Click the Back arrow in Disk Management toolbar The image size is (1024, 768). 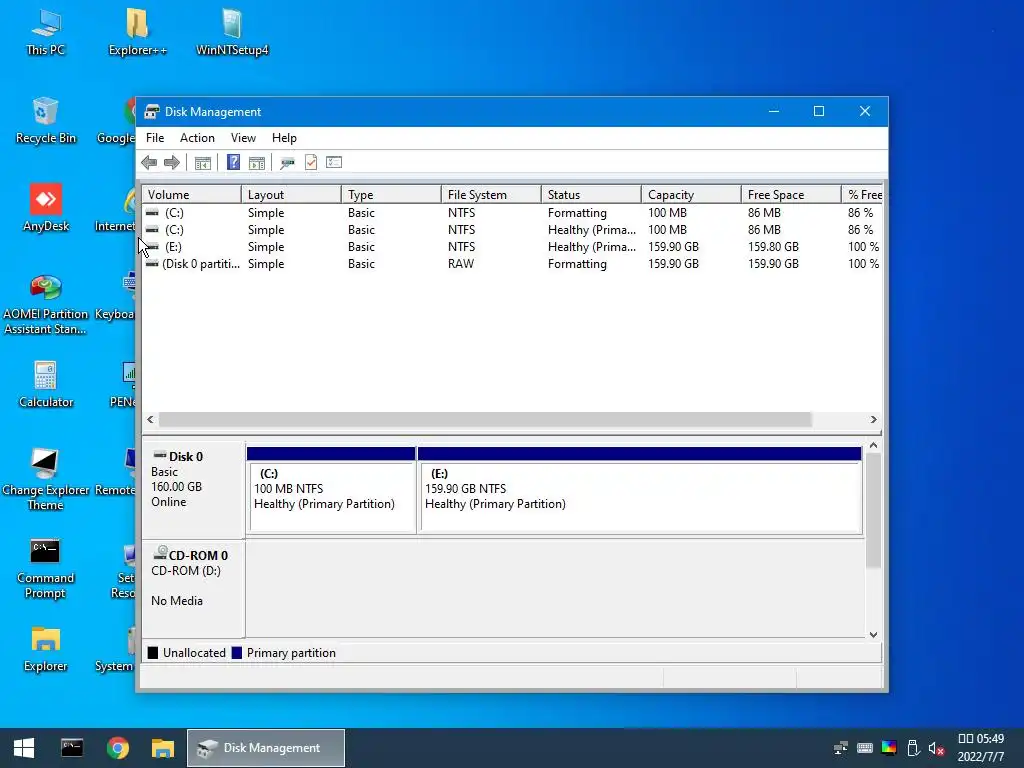(149, 163)
